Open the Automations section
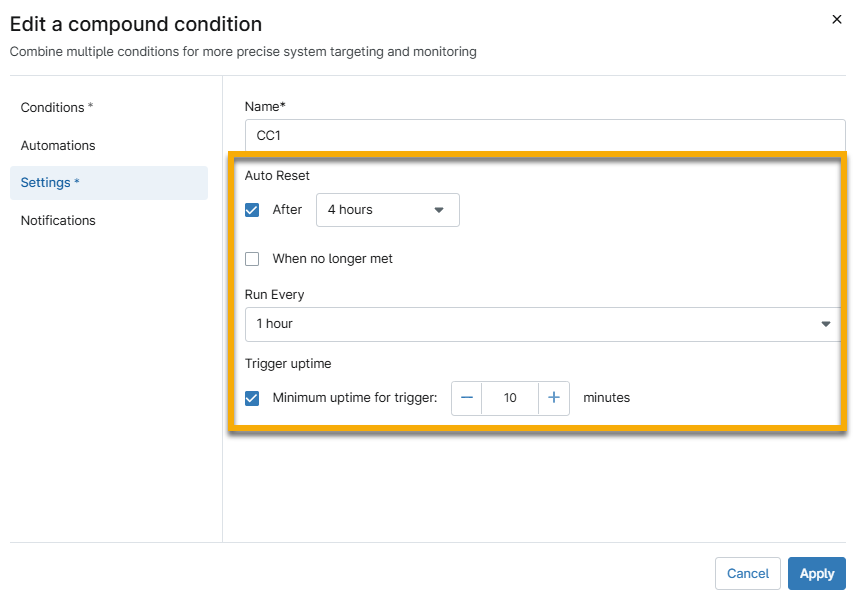The image size is (855, 595). tap(58, 145)
